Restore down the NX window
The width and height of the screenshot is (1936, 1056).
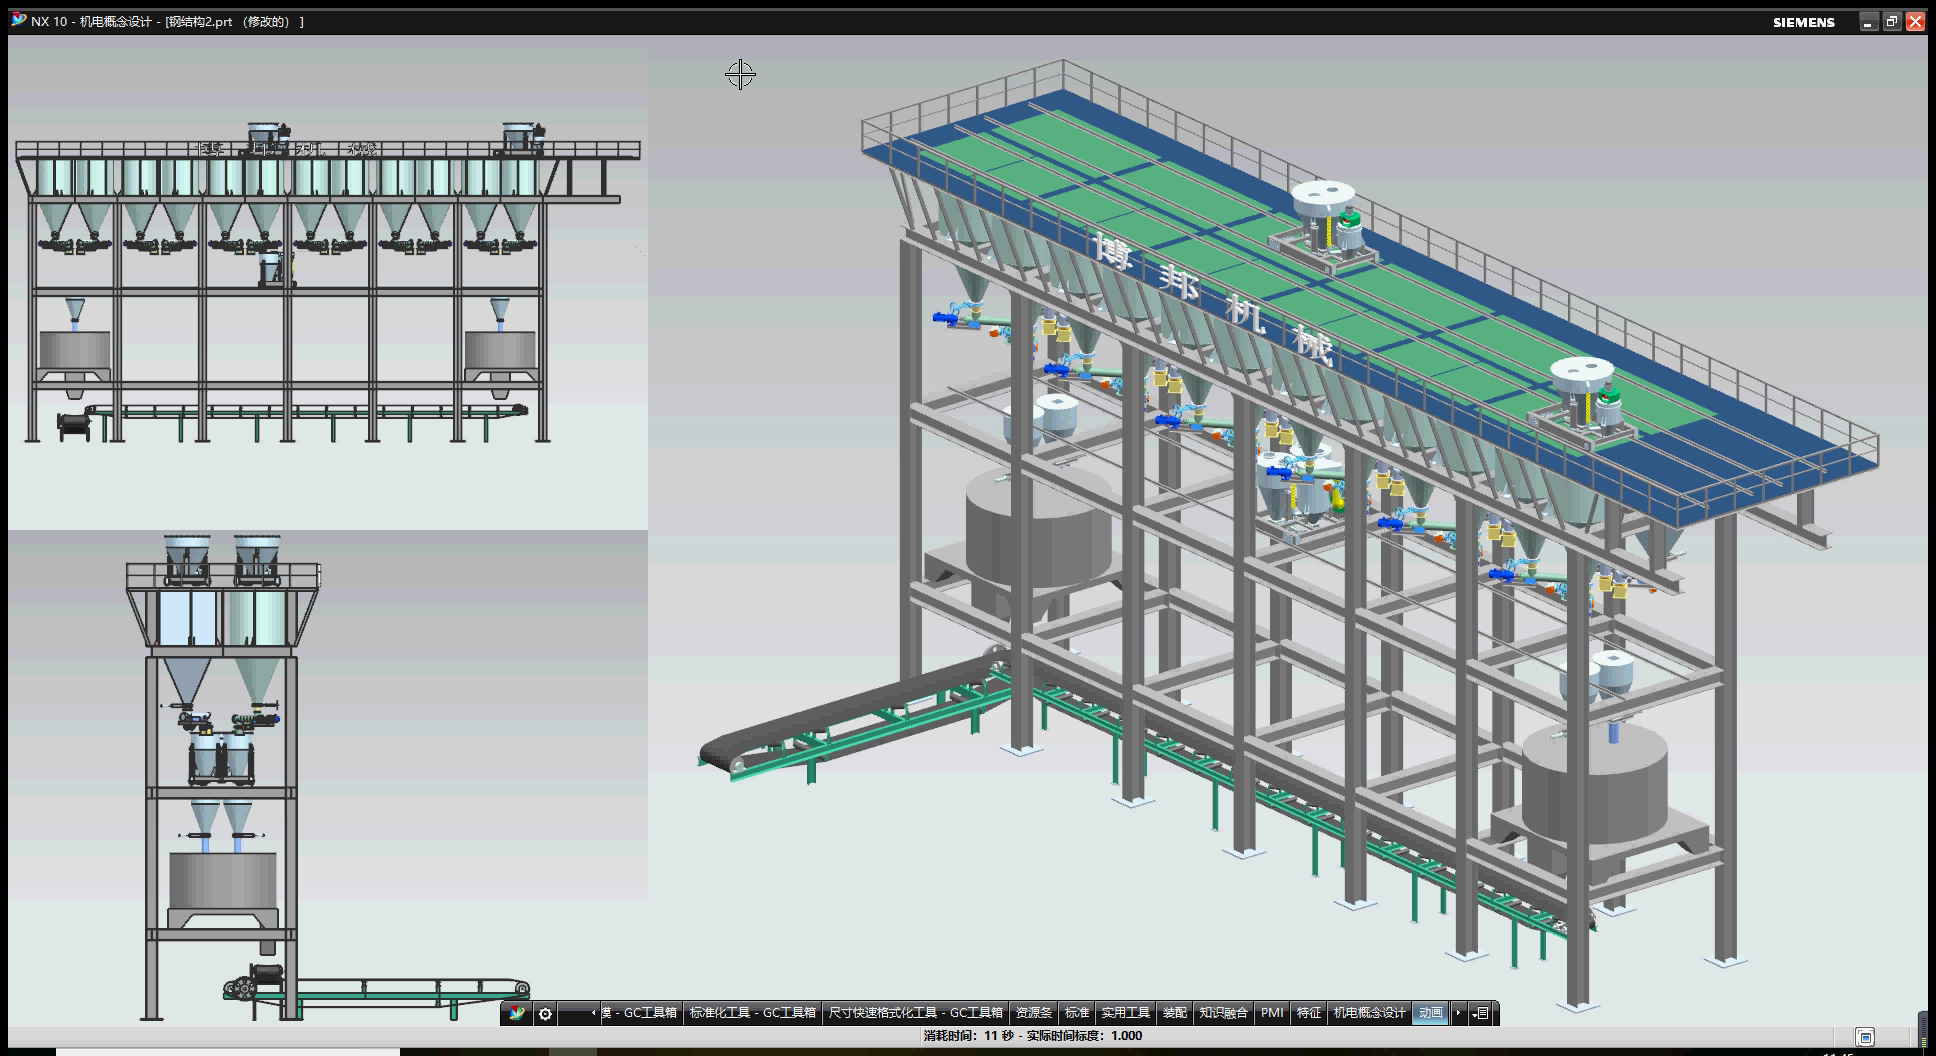(x=1891, y=22)
